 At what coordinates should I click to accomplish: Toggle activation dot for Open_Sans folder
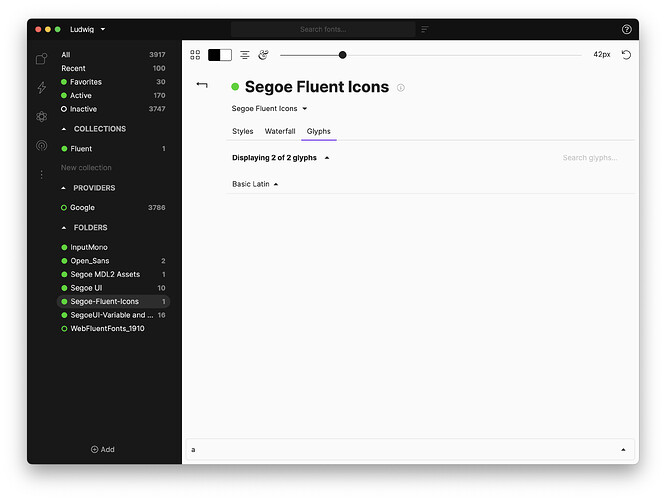click(x=64, y=261)
